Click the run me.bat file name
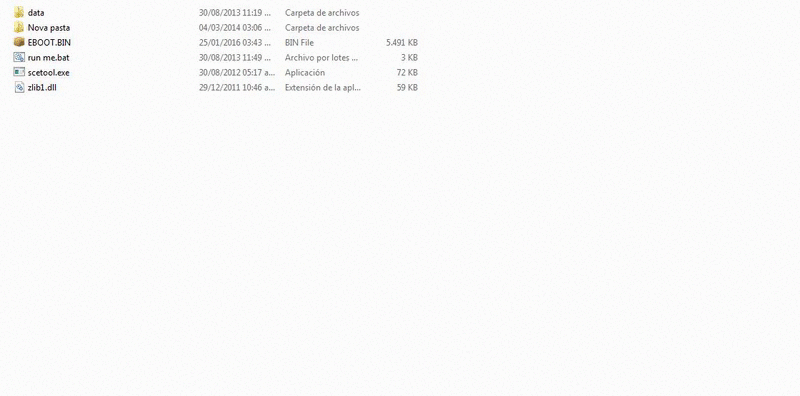This screenshot has height=396, width=800. pos(48,58)
